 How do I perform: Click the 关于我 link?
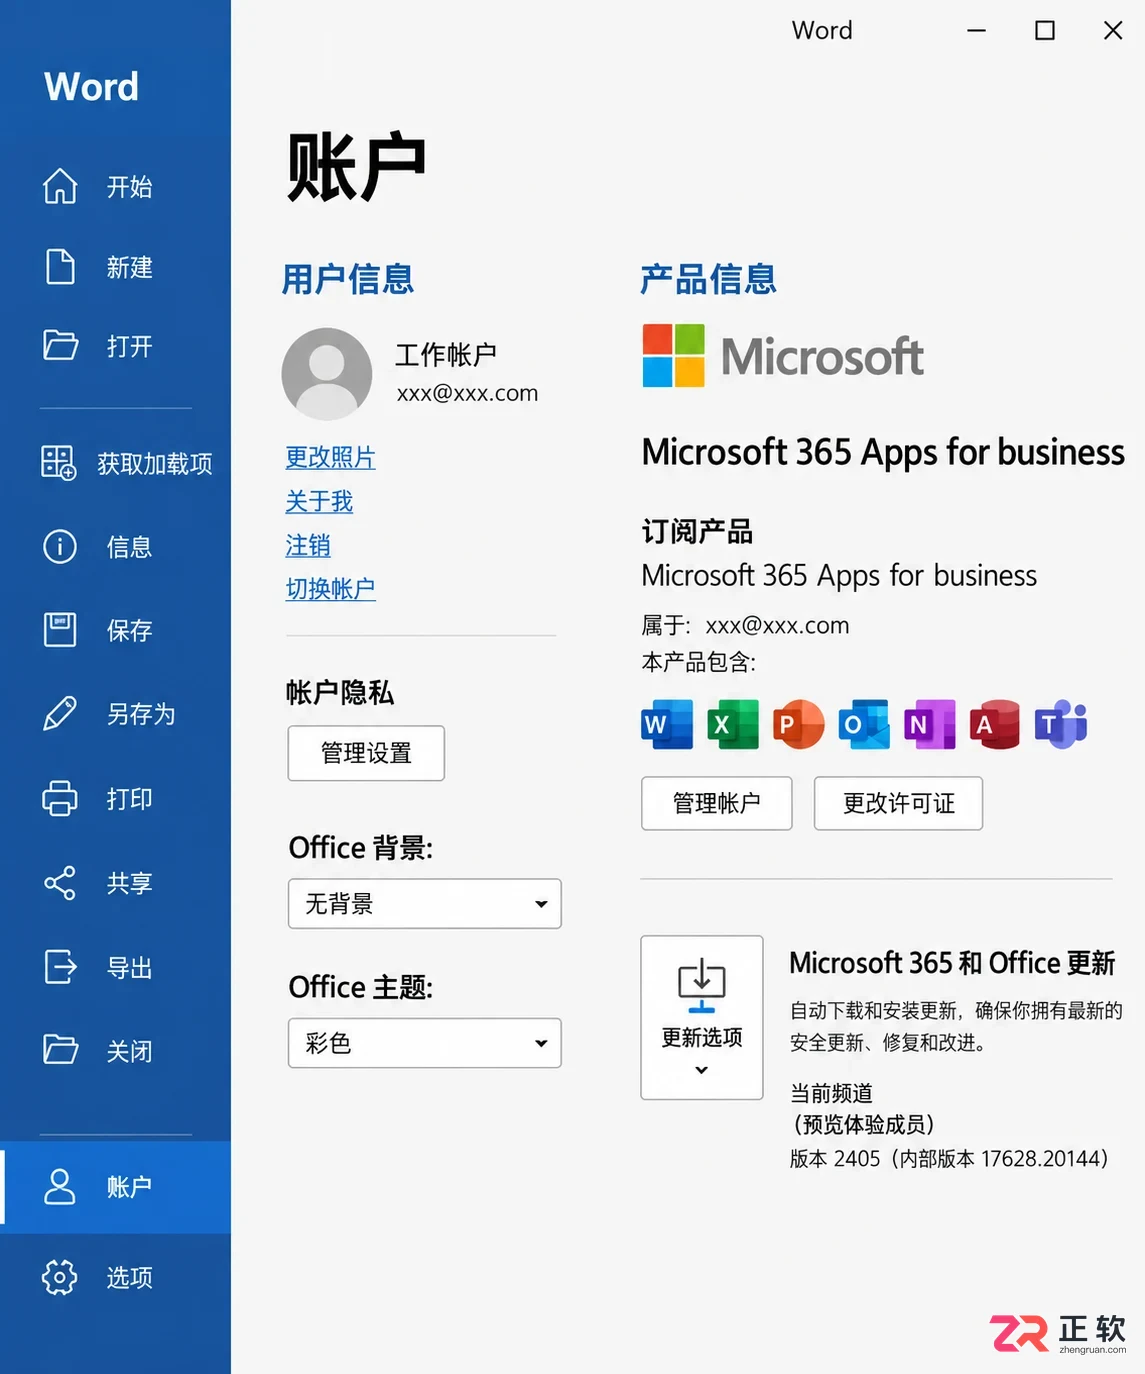(x=319, y=501)
